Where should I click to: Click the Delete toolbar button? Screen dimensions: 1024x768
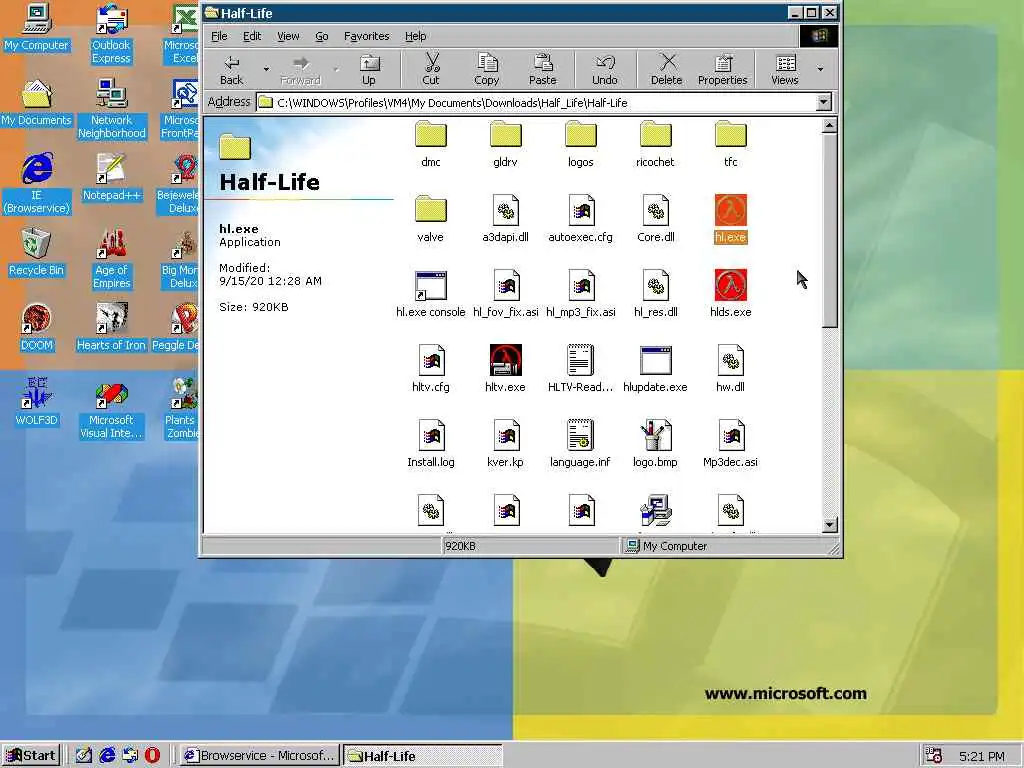666,69
